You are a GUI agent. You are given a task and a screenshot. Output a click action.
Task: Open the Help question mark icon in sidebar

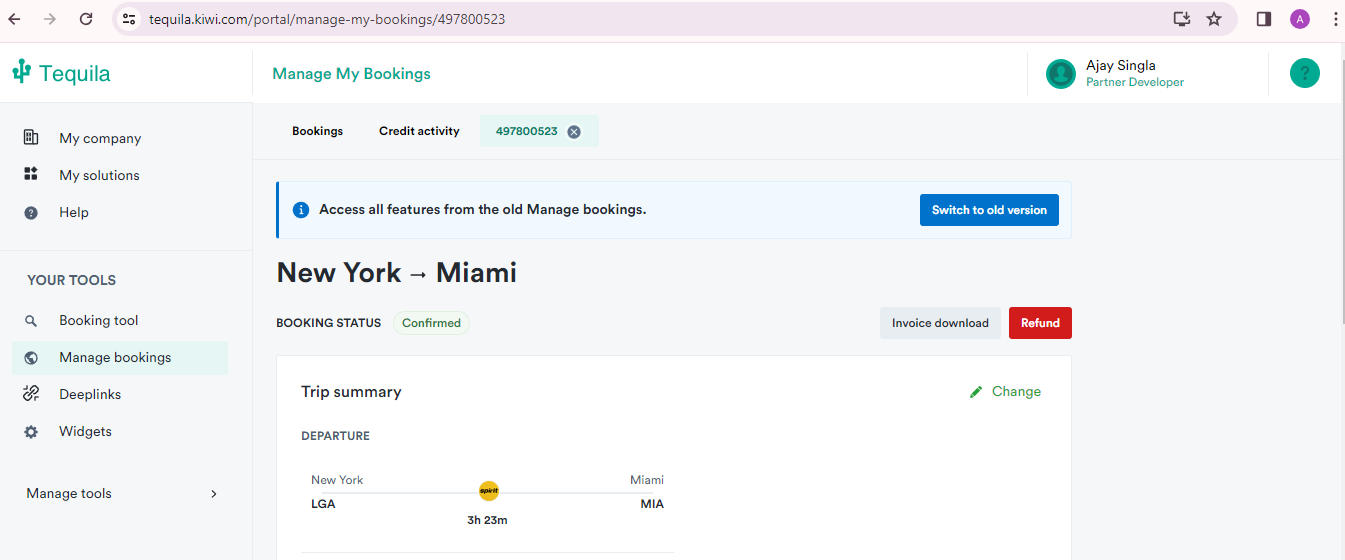pos(31,212)
